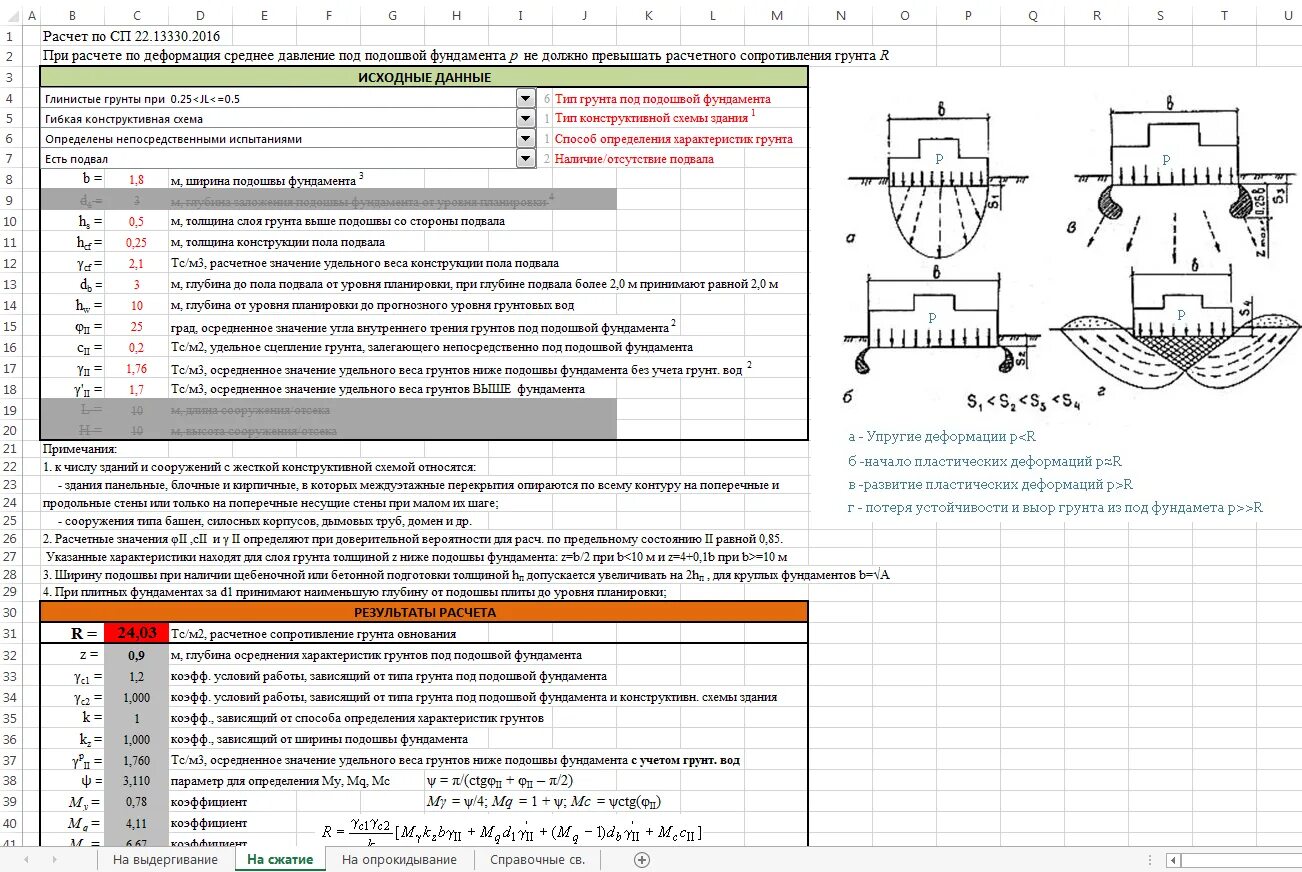
Task: Click the γc2 result cell '1,000'
Action: point(136,697)
